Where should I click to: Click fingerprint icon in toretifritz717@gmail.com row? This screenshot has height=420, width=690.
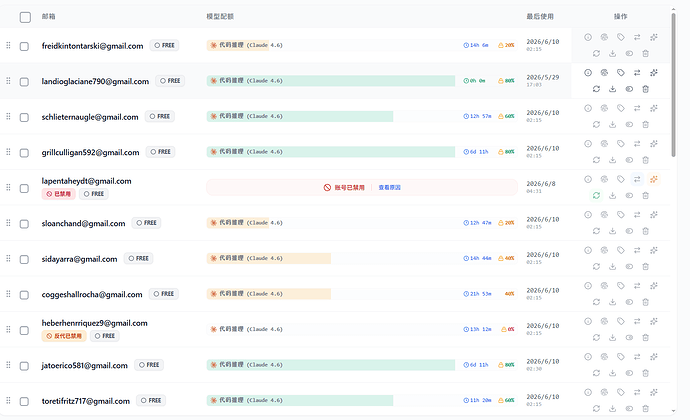pyautogui.click(x=604, y=392)
